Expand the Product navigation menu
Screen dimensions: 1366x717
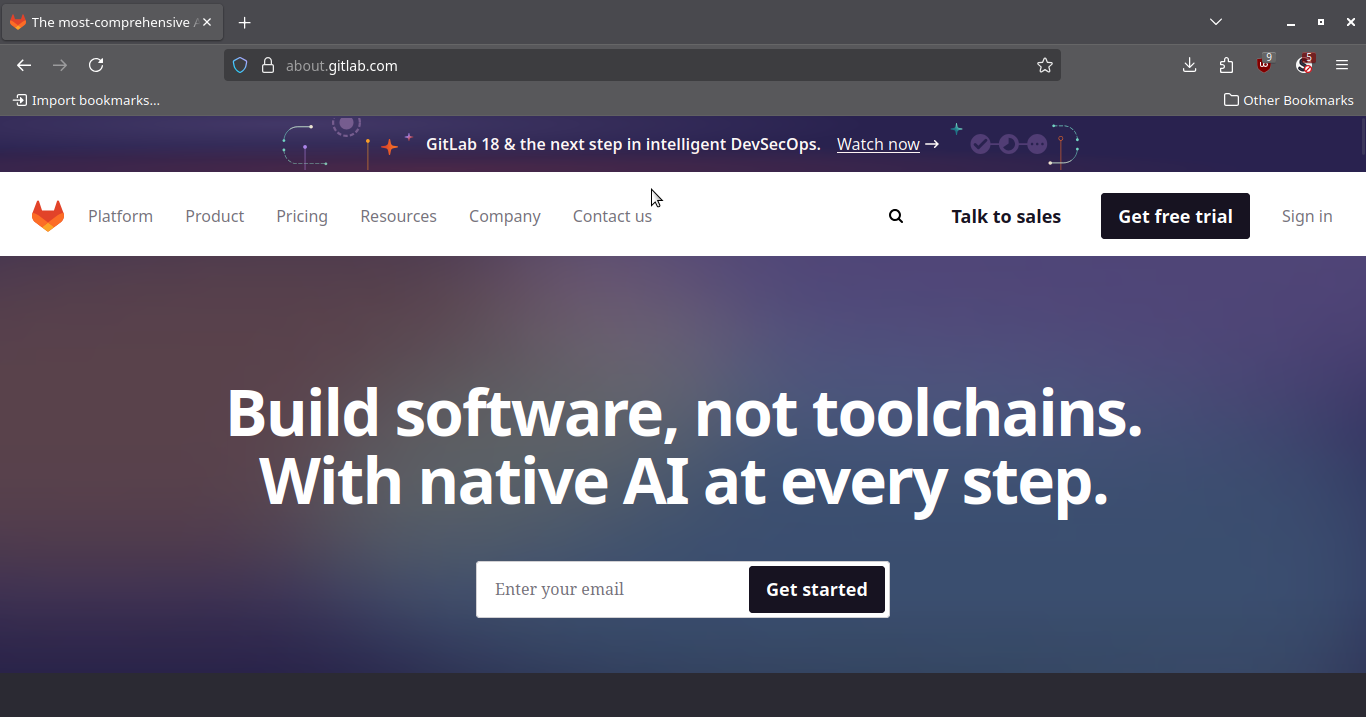(214, 216)
